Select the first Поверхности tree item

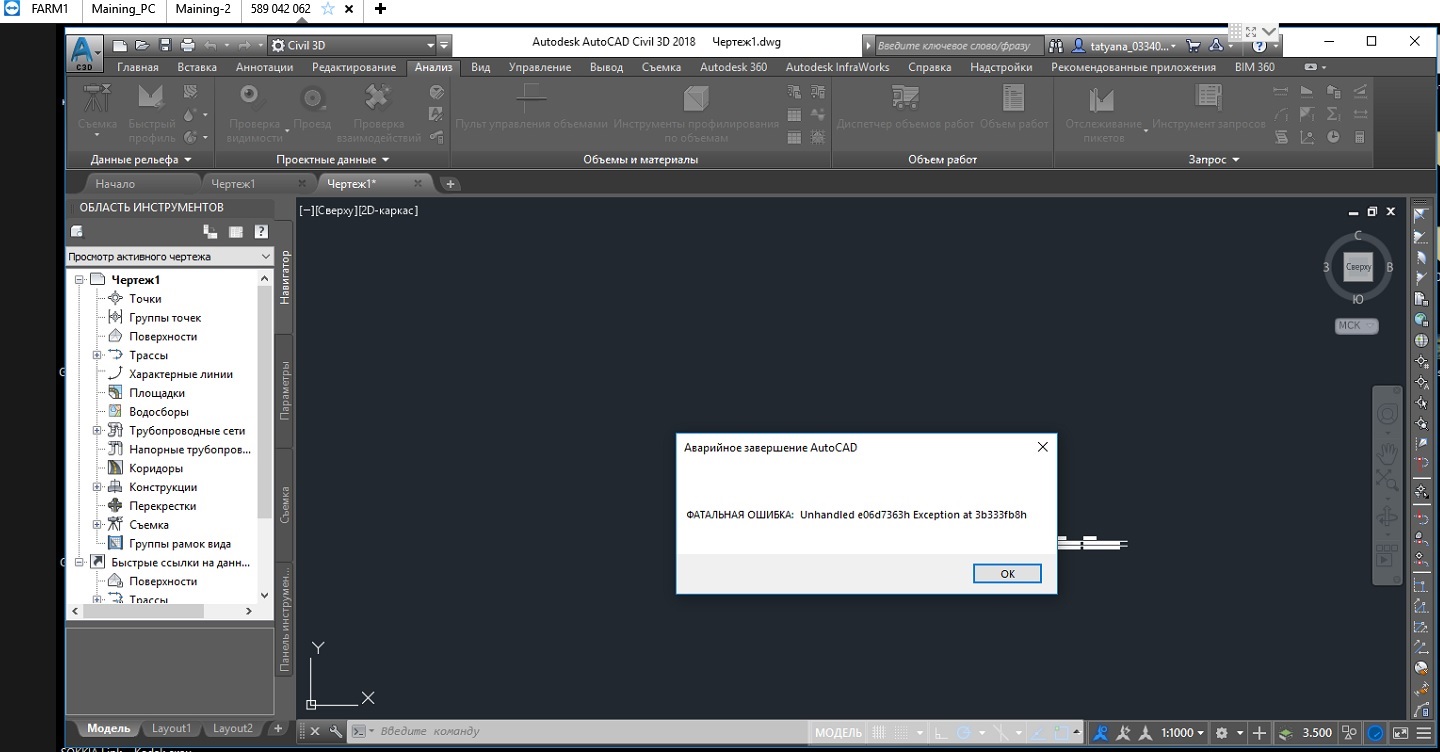tap(163, 337)
